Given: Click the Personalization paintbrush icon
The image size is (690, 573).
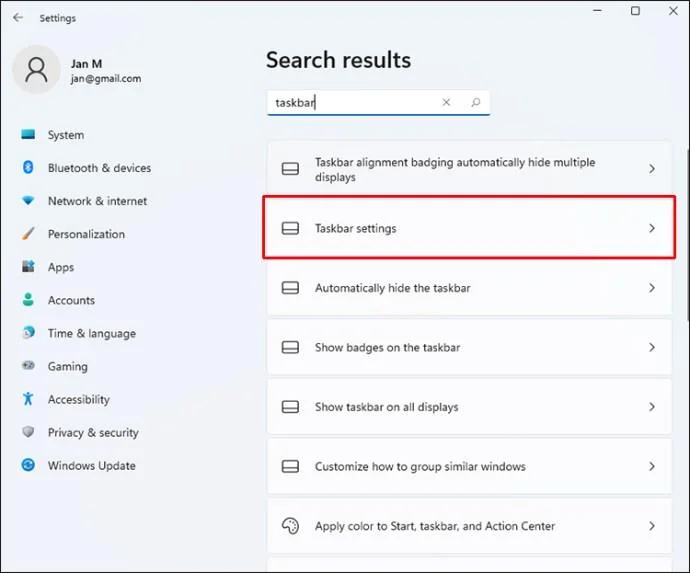Looking at the screenshot, I should (28, 234).
